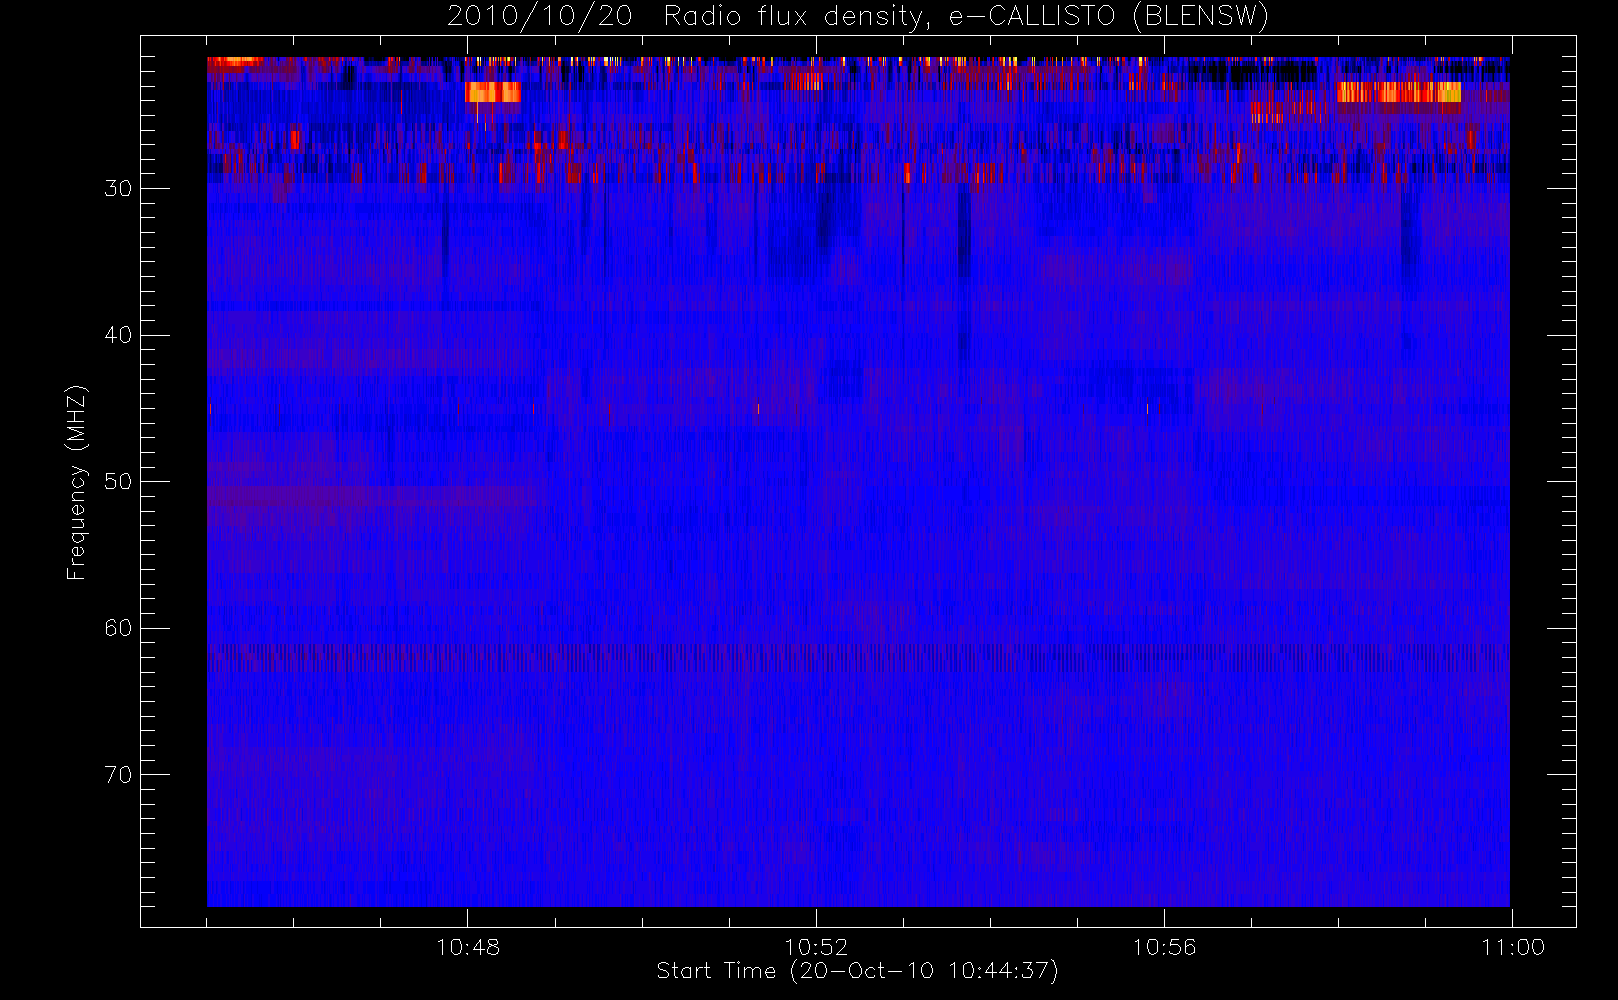Click the bright yellow burst just after 10:48
Image resolution: width=1618 pixels, height=1000 pixels.
click(x=493, y=92)
